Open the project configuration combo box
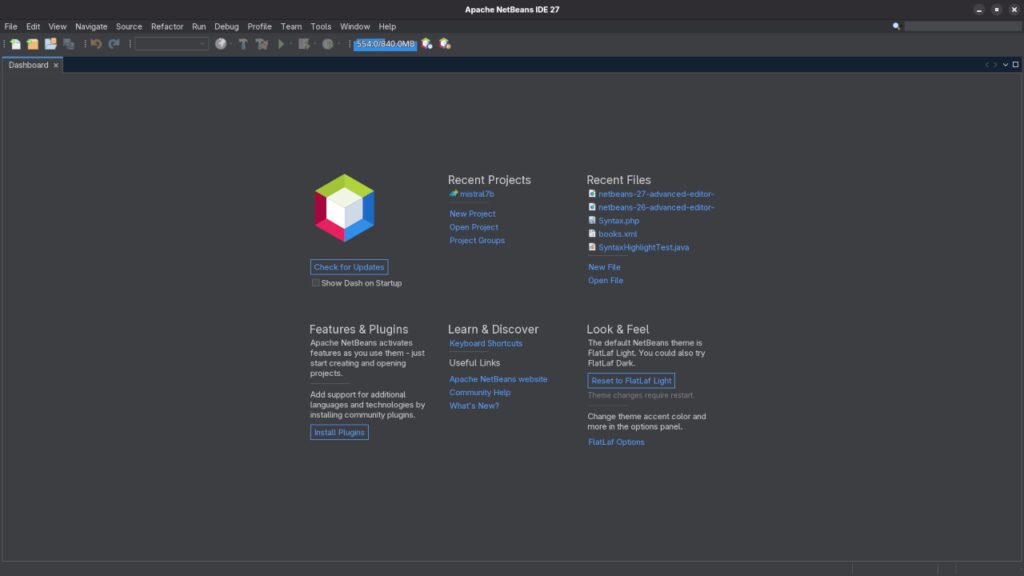The width and height of the screenshot is (1024, 576). click(170, 44)
